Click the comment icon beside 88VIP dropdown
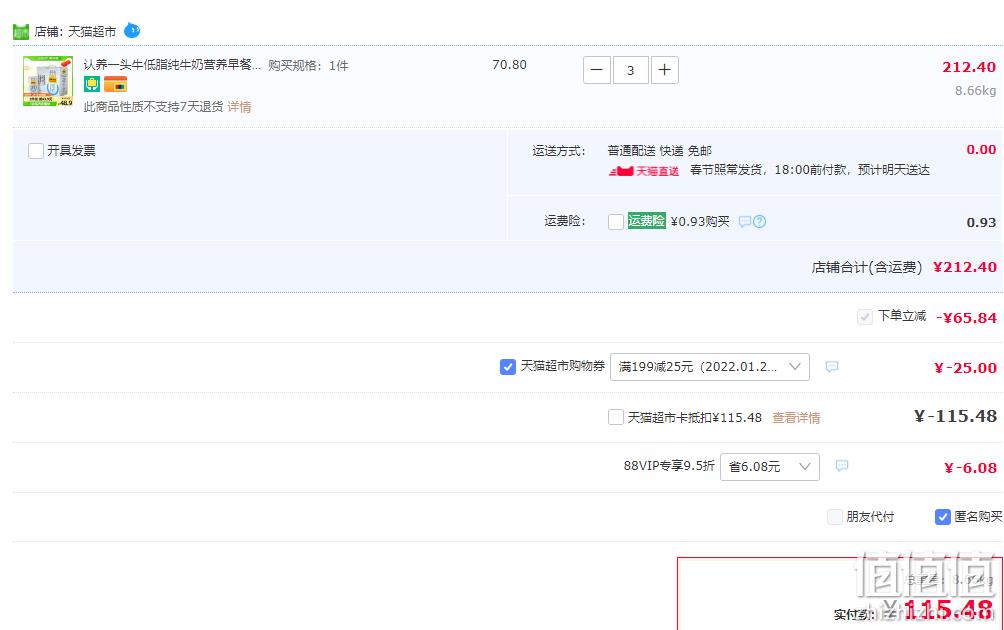Screen dimensions: 1004x630 (x=842, y=465)
